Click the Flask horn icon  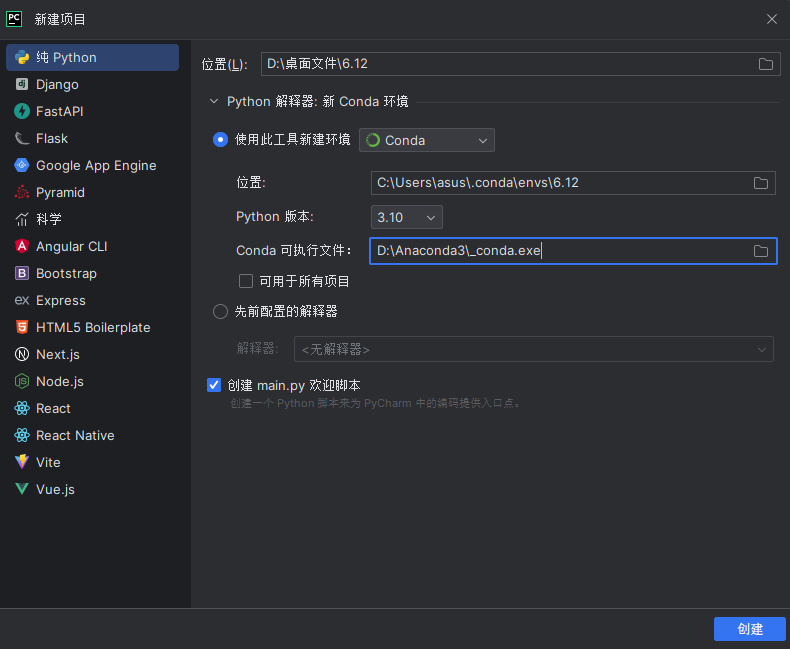pos(22,138)
